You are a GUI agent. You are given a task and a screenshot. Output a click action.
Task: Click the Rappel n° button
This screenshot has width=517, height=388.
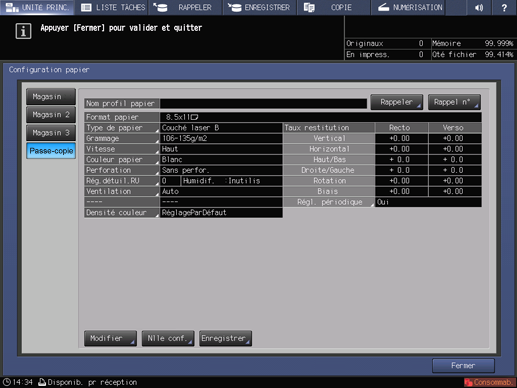pyautogui.click(x=454, y=102)
